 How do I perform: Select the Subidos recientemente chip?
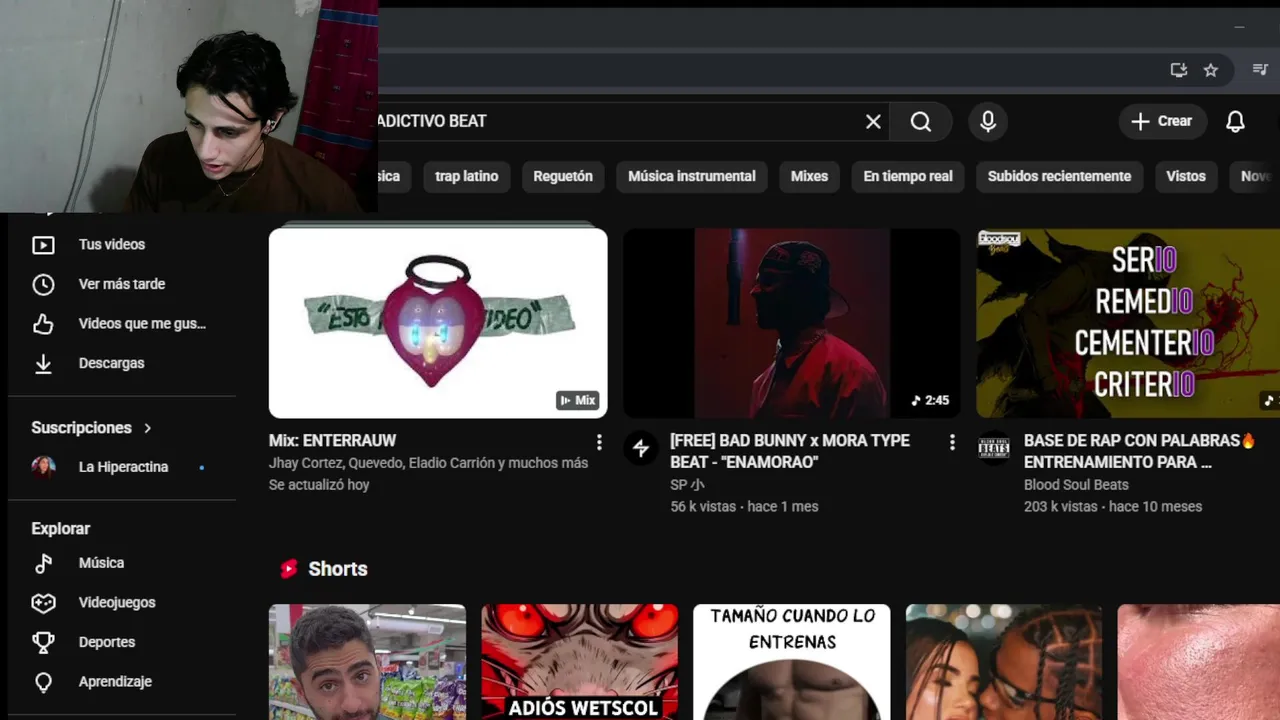pyautogui.click(x=1059, y=176)
